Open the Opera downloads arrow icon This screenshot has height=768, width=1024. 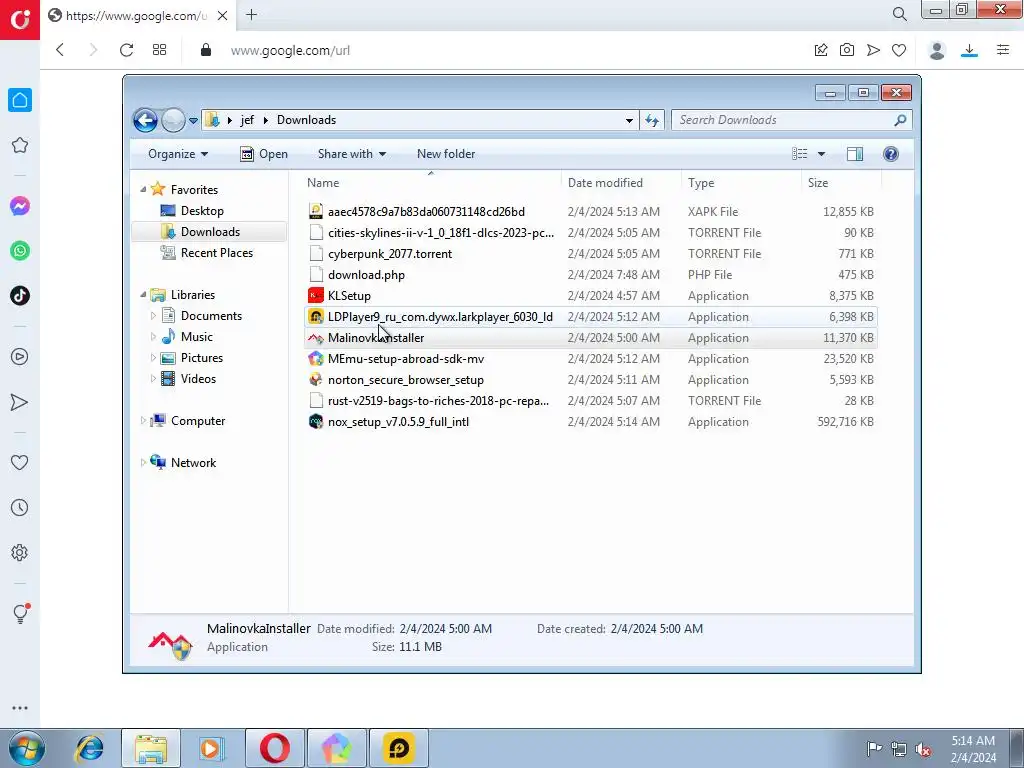pyautogui.click(x=969, y=50)
